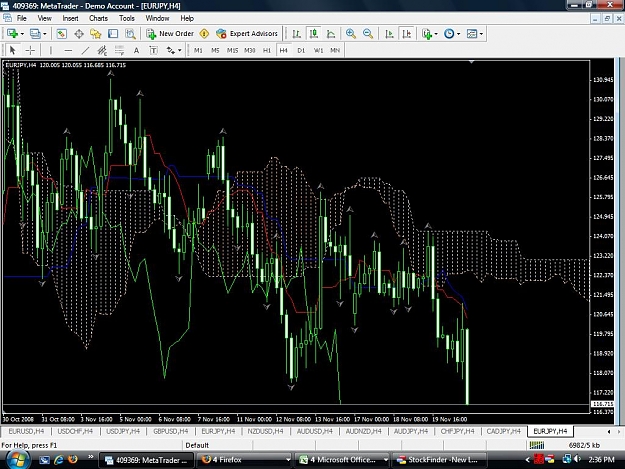Expand the Indicators dropdown arrow
Viewport: 625px width, 469px height.
[x=436, y=34]
